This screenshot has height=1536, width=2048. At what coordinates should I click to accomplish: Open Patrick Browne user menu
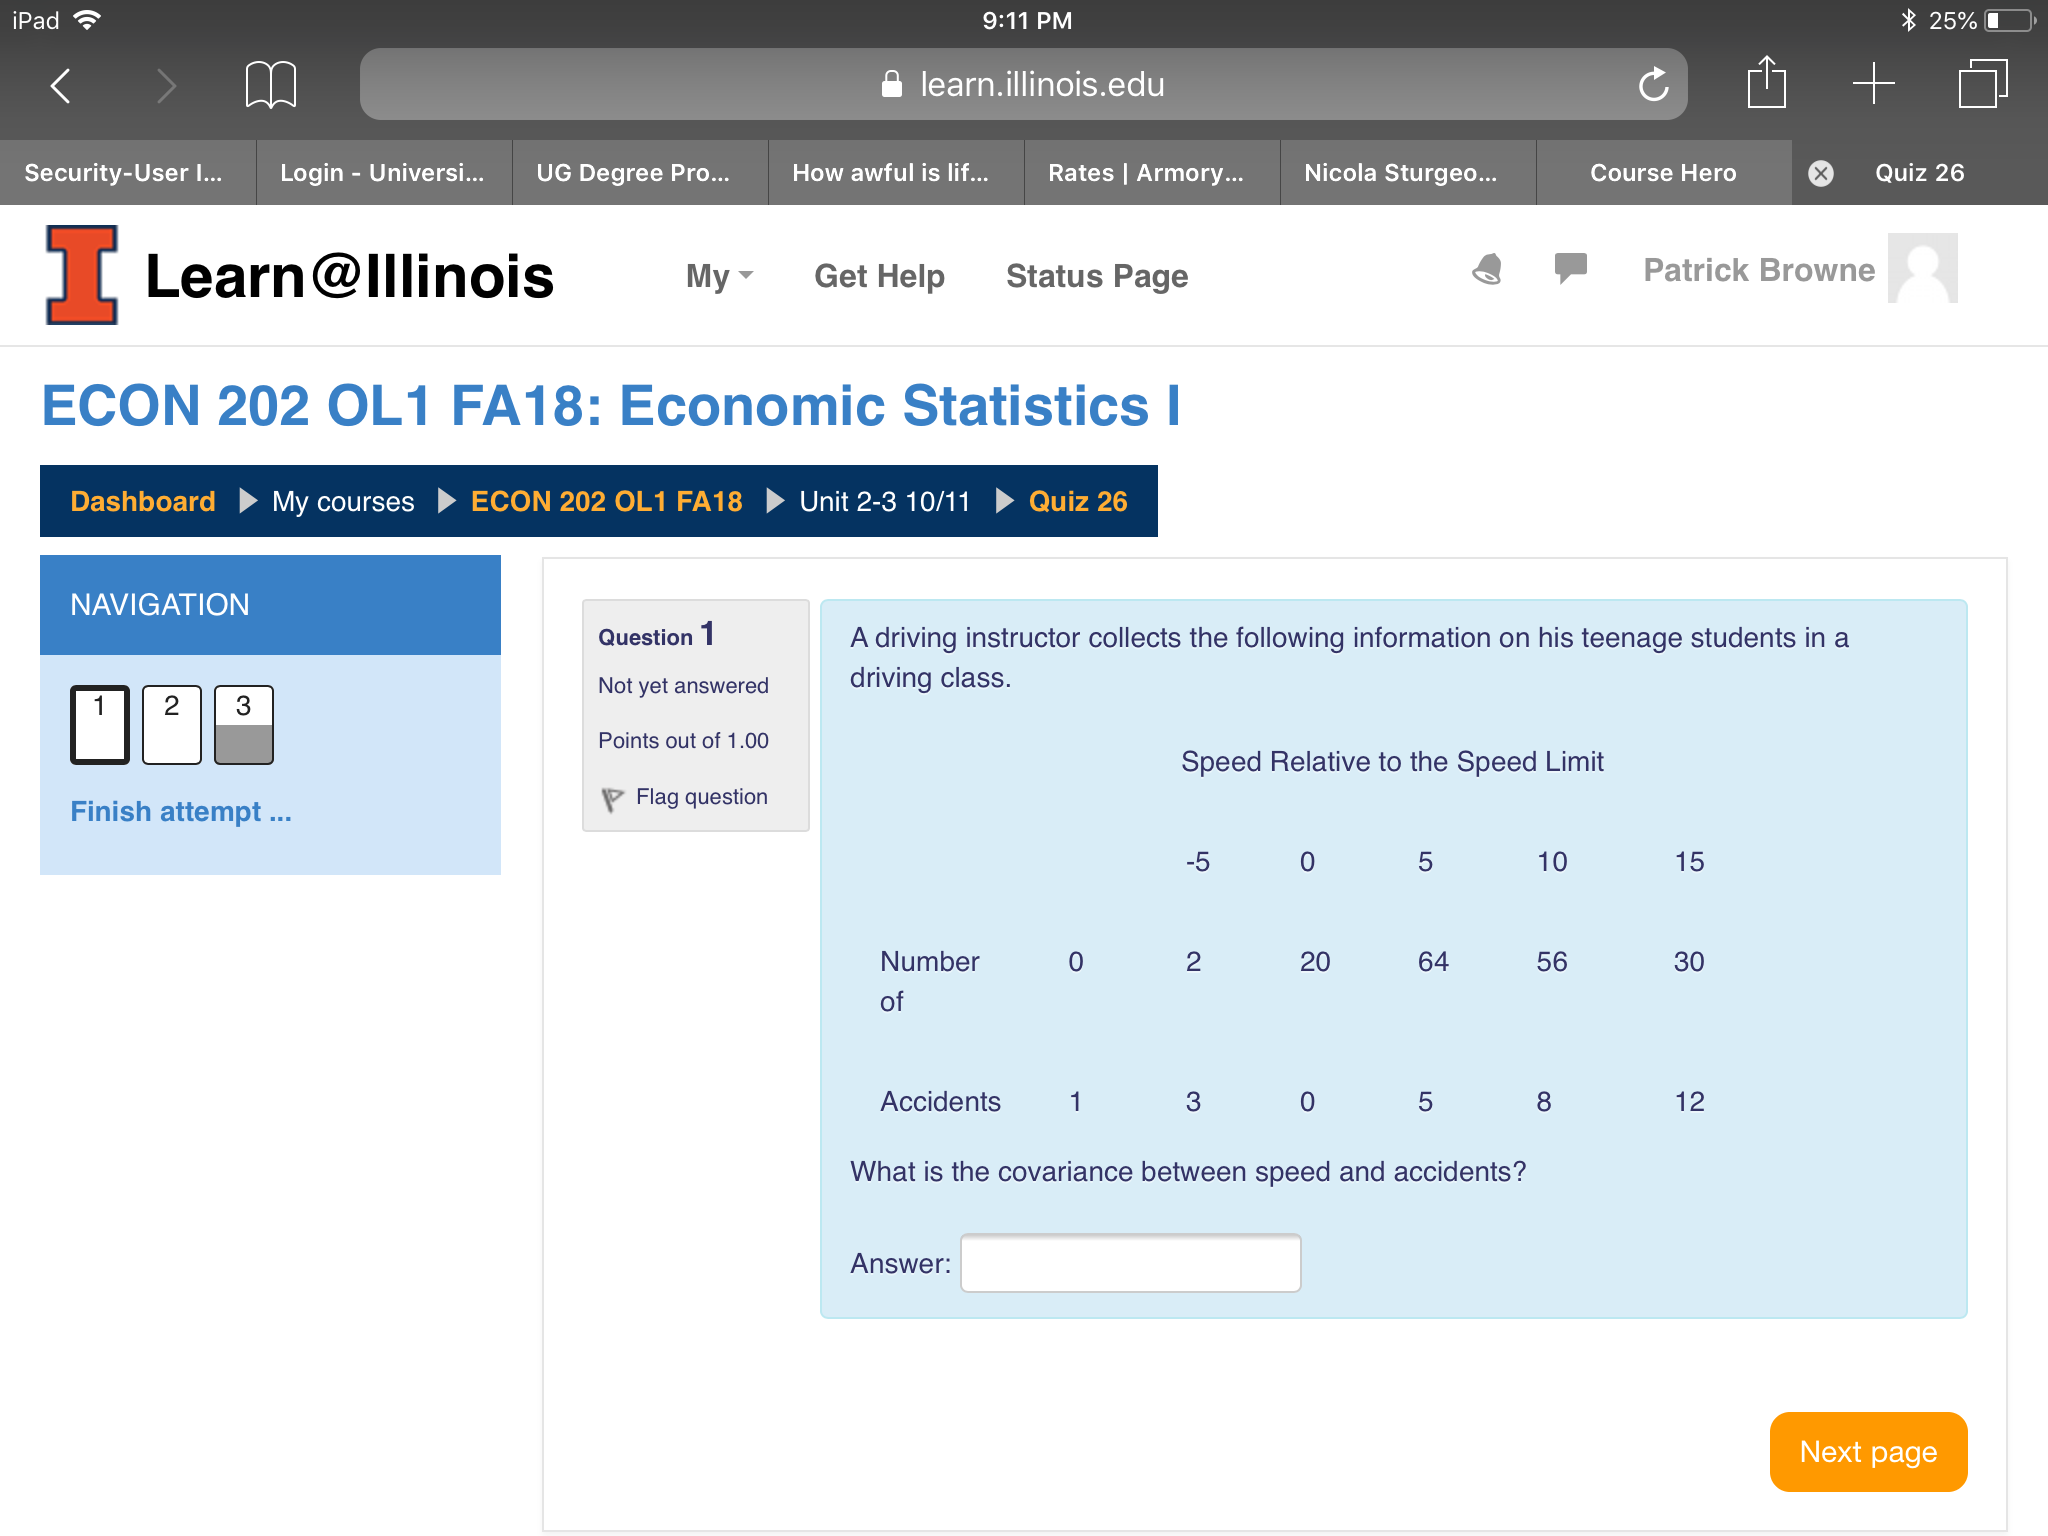coord(1758,270)
